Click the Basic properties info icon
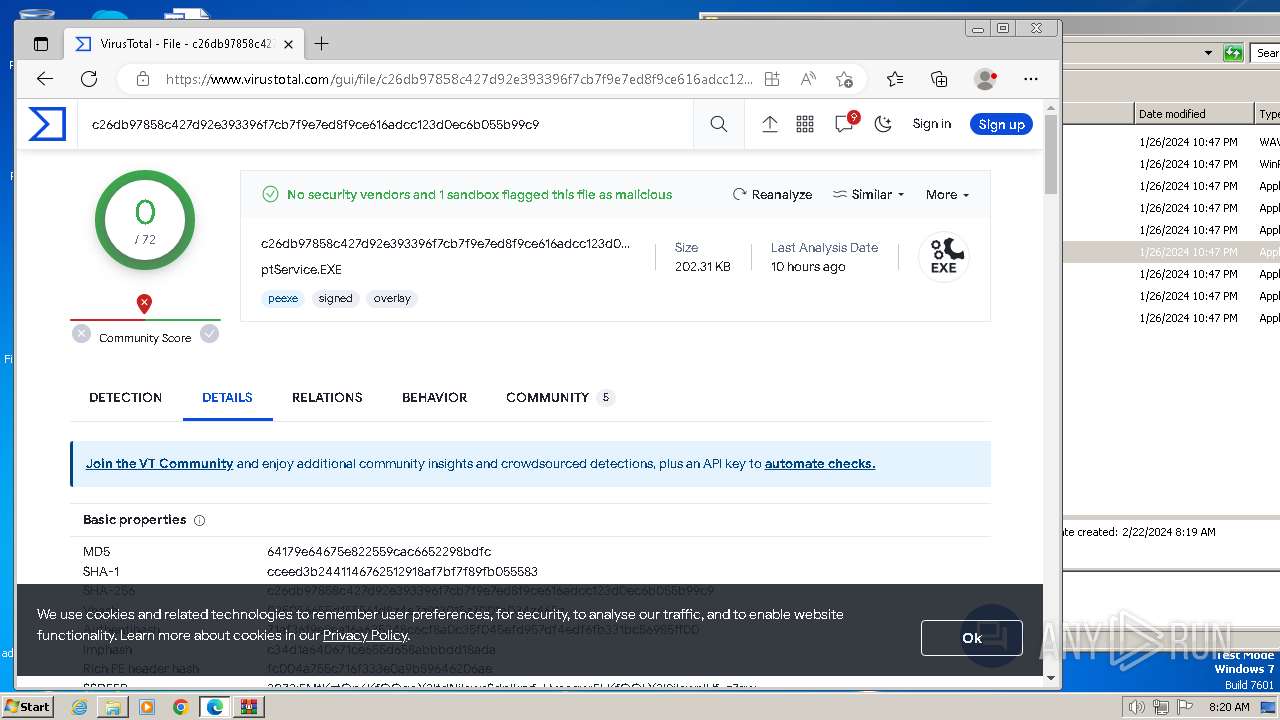 [199, 520]
